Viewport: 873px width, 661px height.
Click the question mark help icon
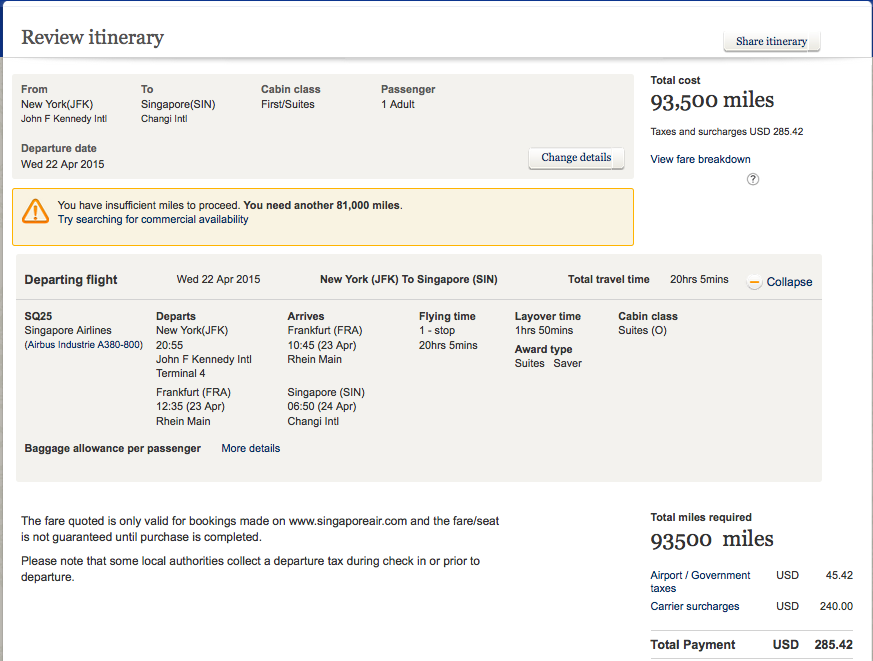point(753,179)
